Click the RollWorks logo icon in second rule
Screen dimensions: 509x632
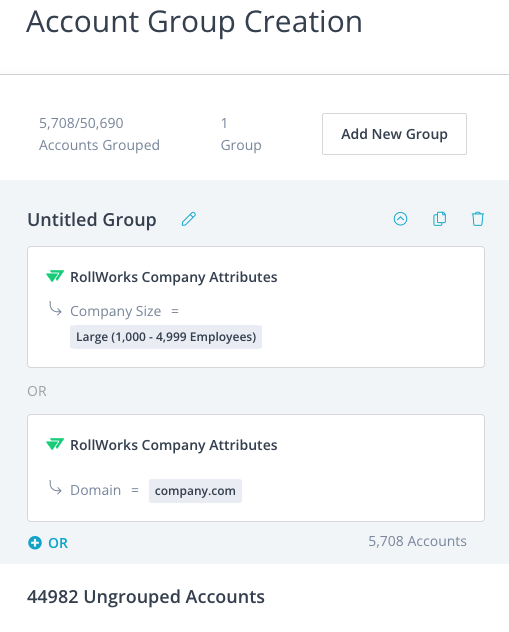[x=55, y=445]
